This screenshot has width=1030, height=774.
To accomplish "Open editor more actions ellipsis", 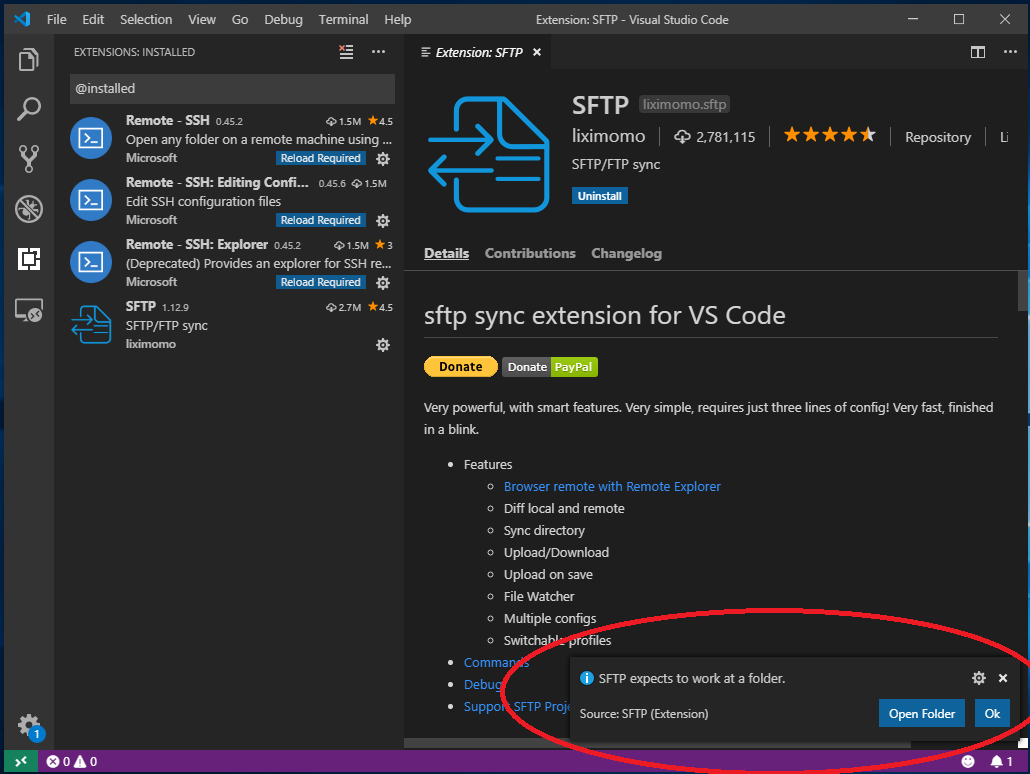I will pos(1010,52).
